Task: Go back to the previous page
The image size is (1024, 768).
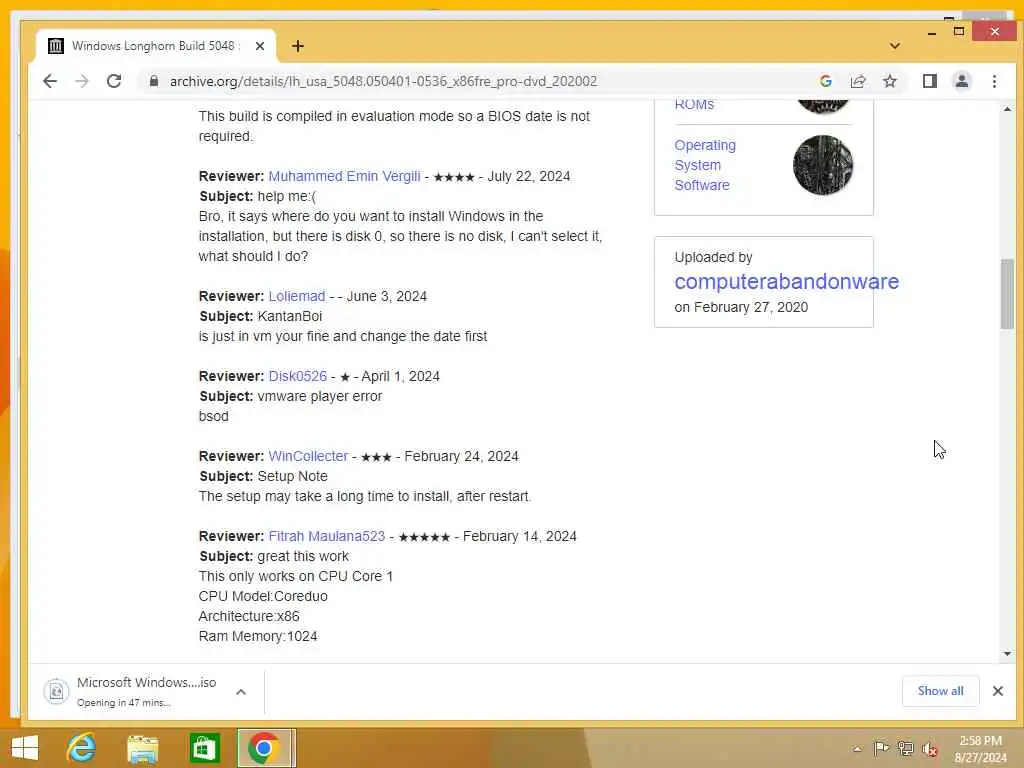Action: click(50, 81)
